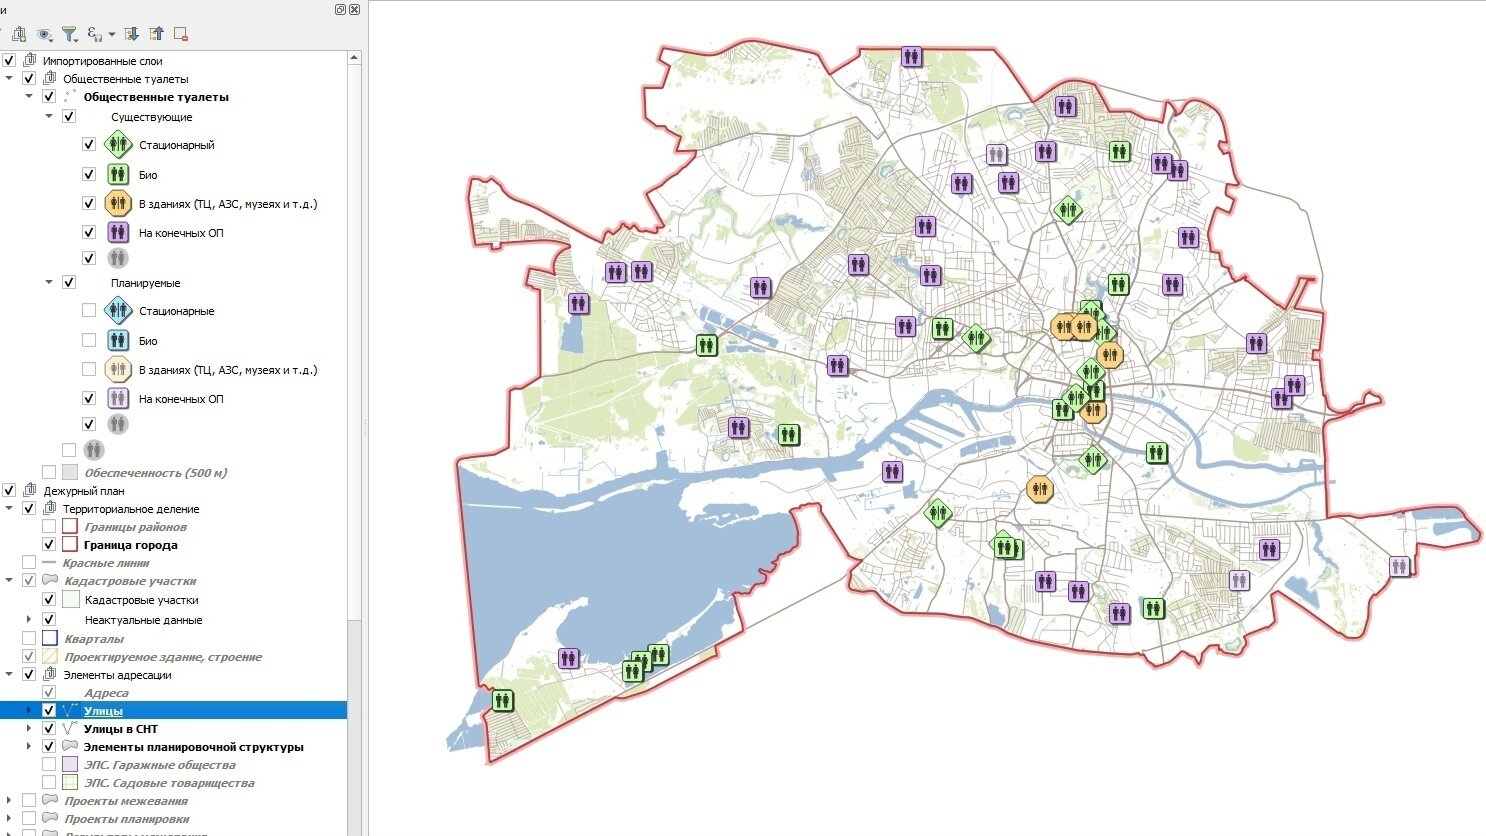Click the Collapse All layers icon
Image resolution: width=1486 pixels, height=836 pixels.
156,34
